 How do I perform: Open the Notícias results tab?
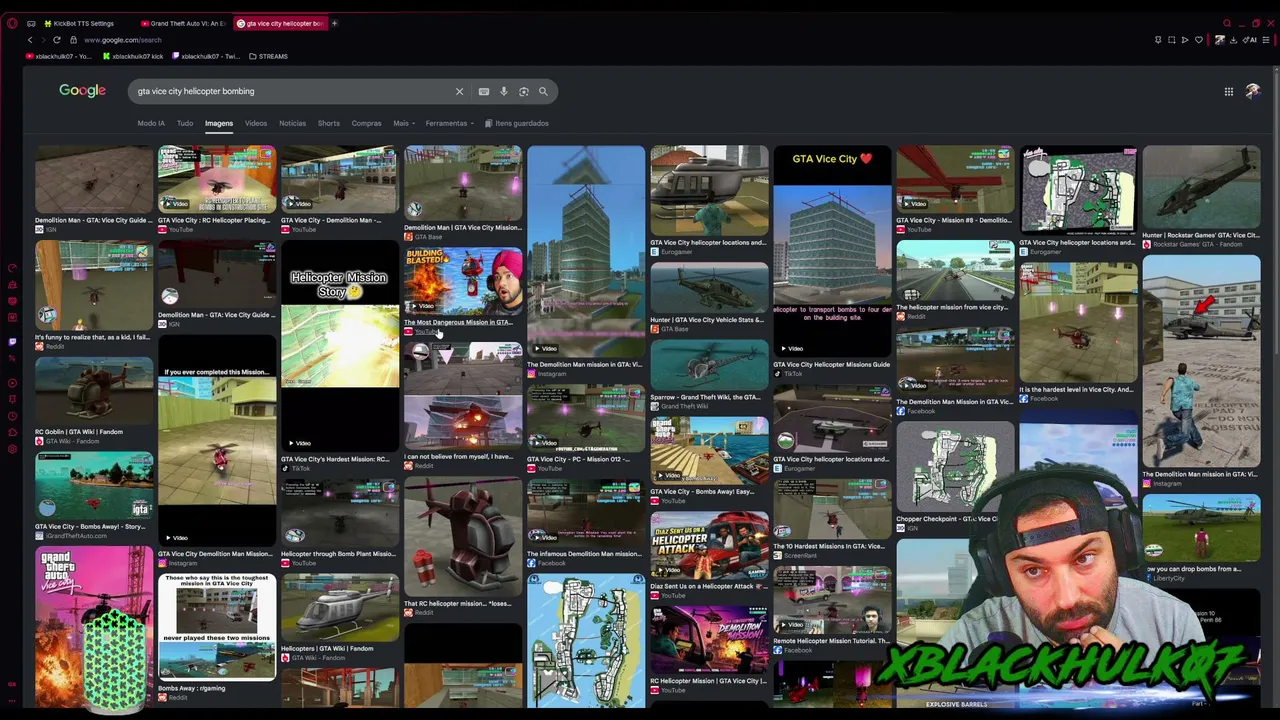click(292, 123)
